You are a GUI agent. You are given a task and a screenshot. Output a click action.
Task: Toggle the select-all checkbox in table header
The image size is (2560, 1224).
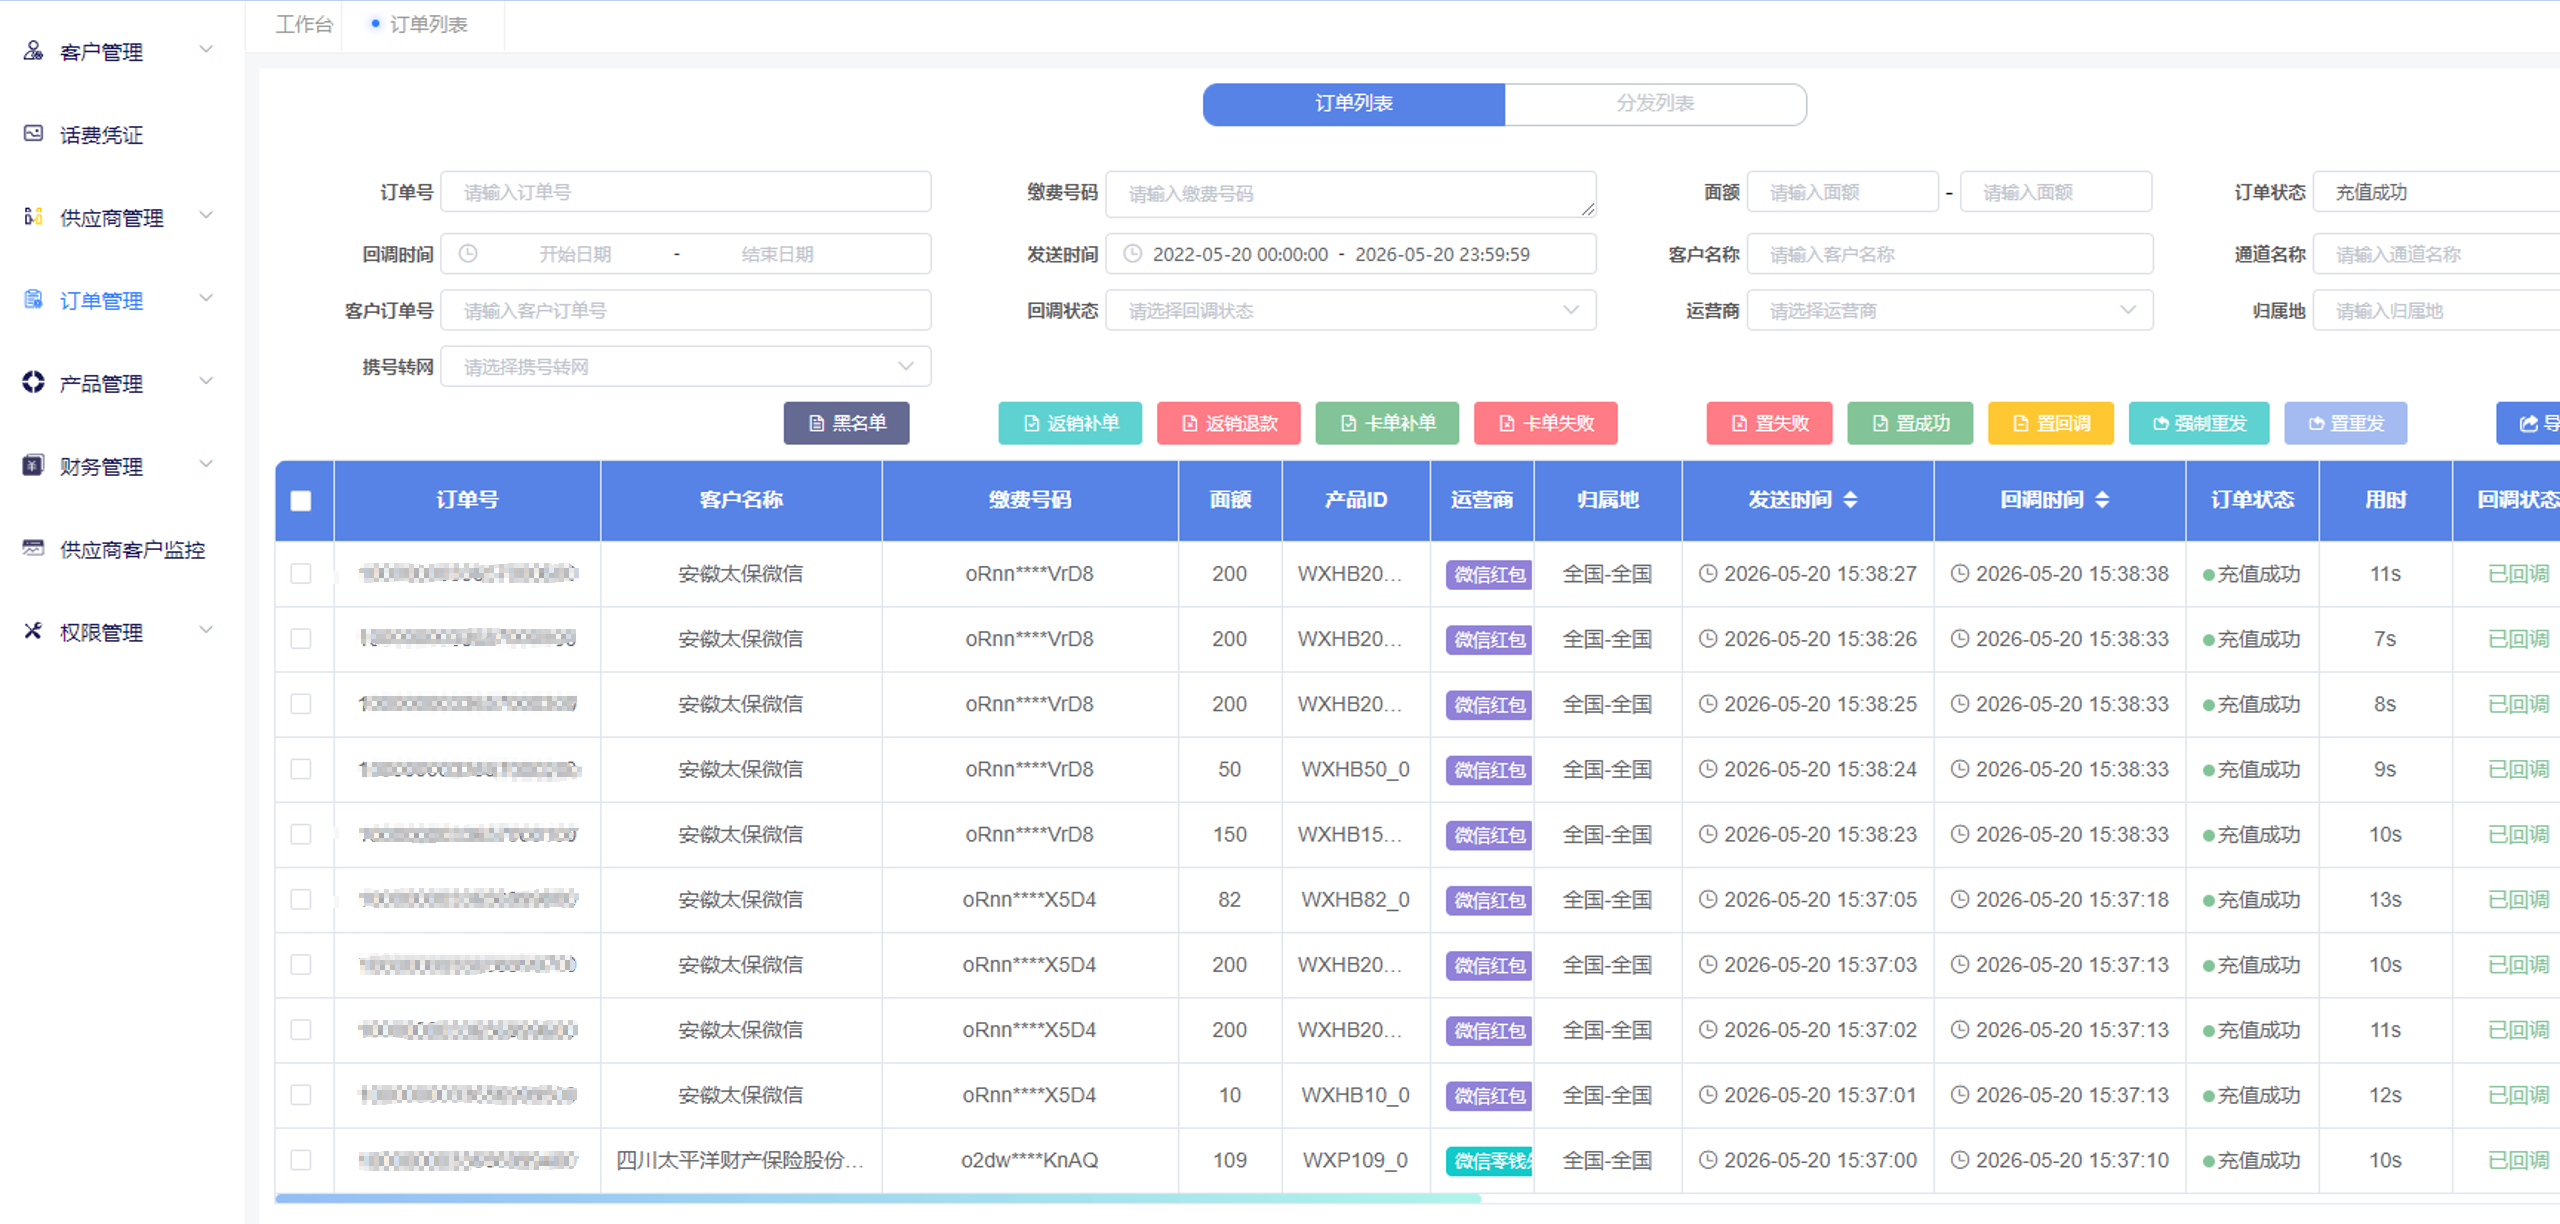pyautogui.click(x=301, y=501)
